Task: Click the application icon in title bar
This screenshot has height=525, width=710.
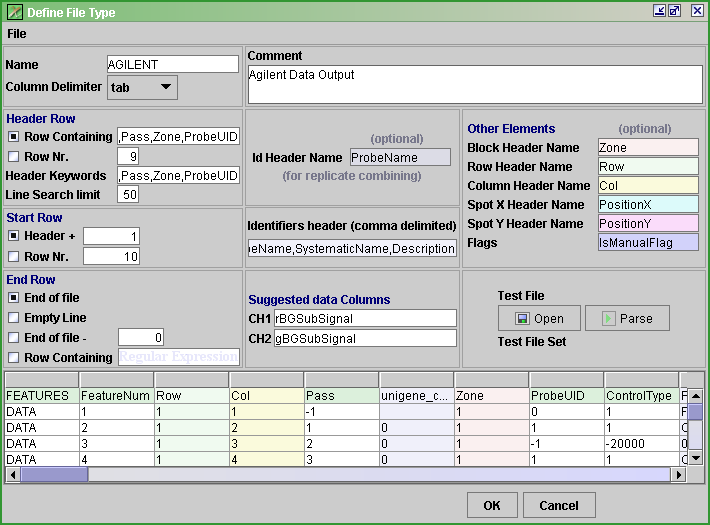Action: tap(14, 12)
